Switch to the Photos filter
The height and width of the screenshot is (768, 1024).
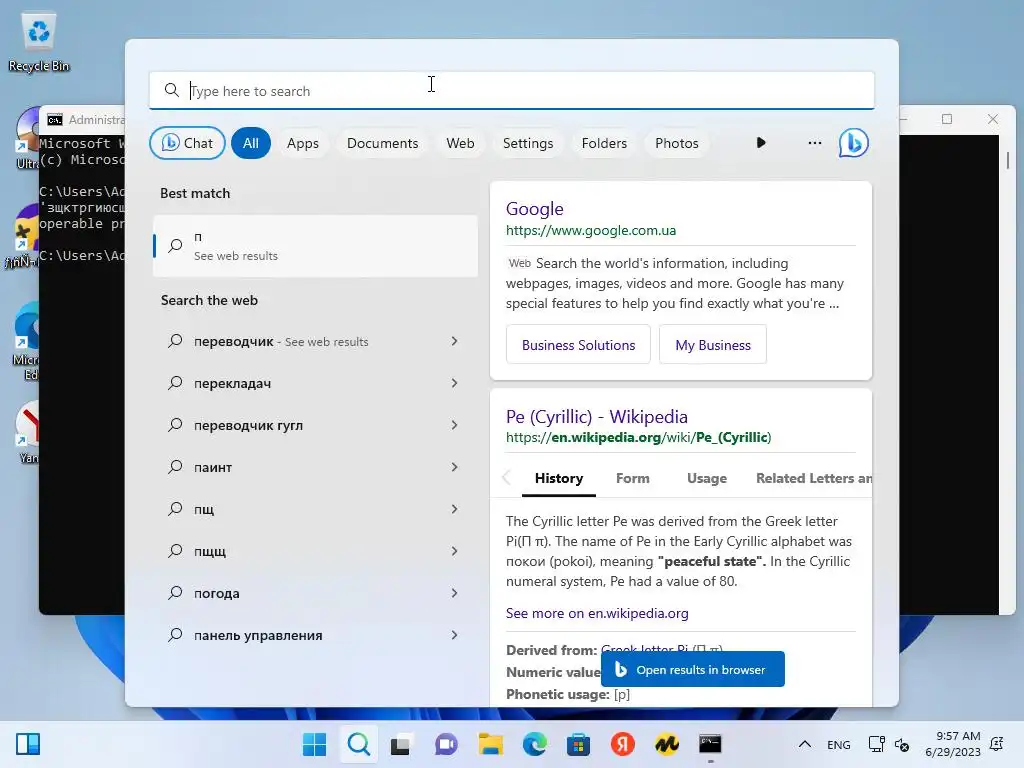[x=677, y=143]
